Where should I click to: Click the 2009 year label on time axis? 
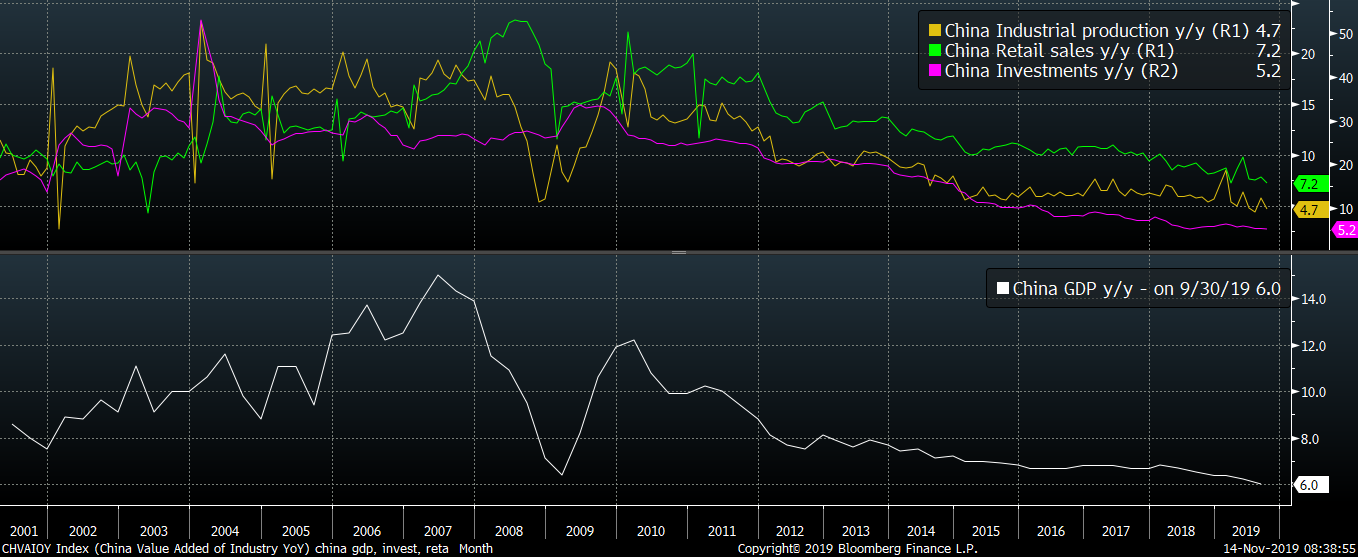(x=579, y=531)
